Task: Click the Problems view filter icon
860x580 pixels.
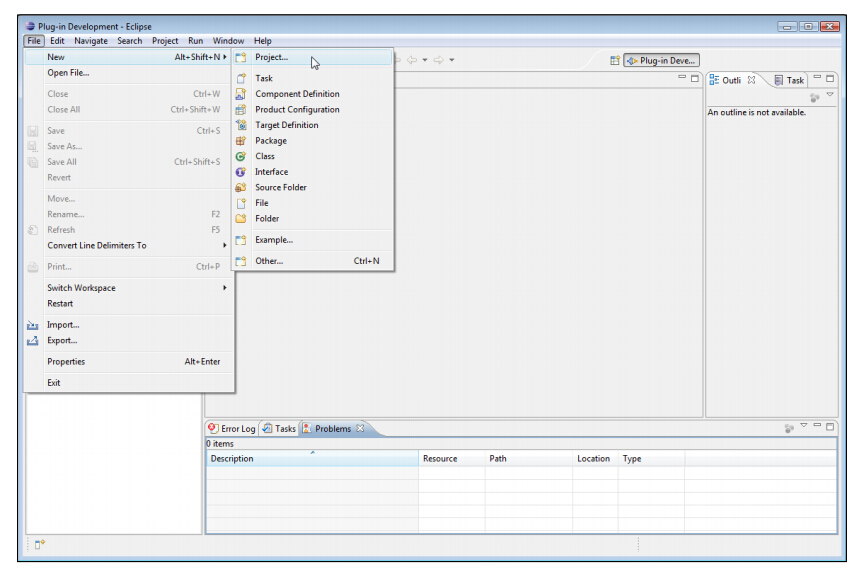Action: coord(789,428)
